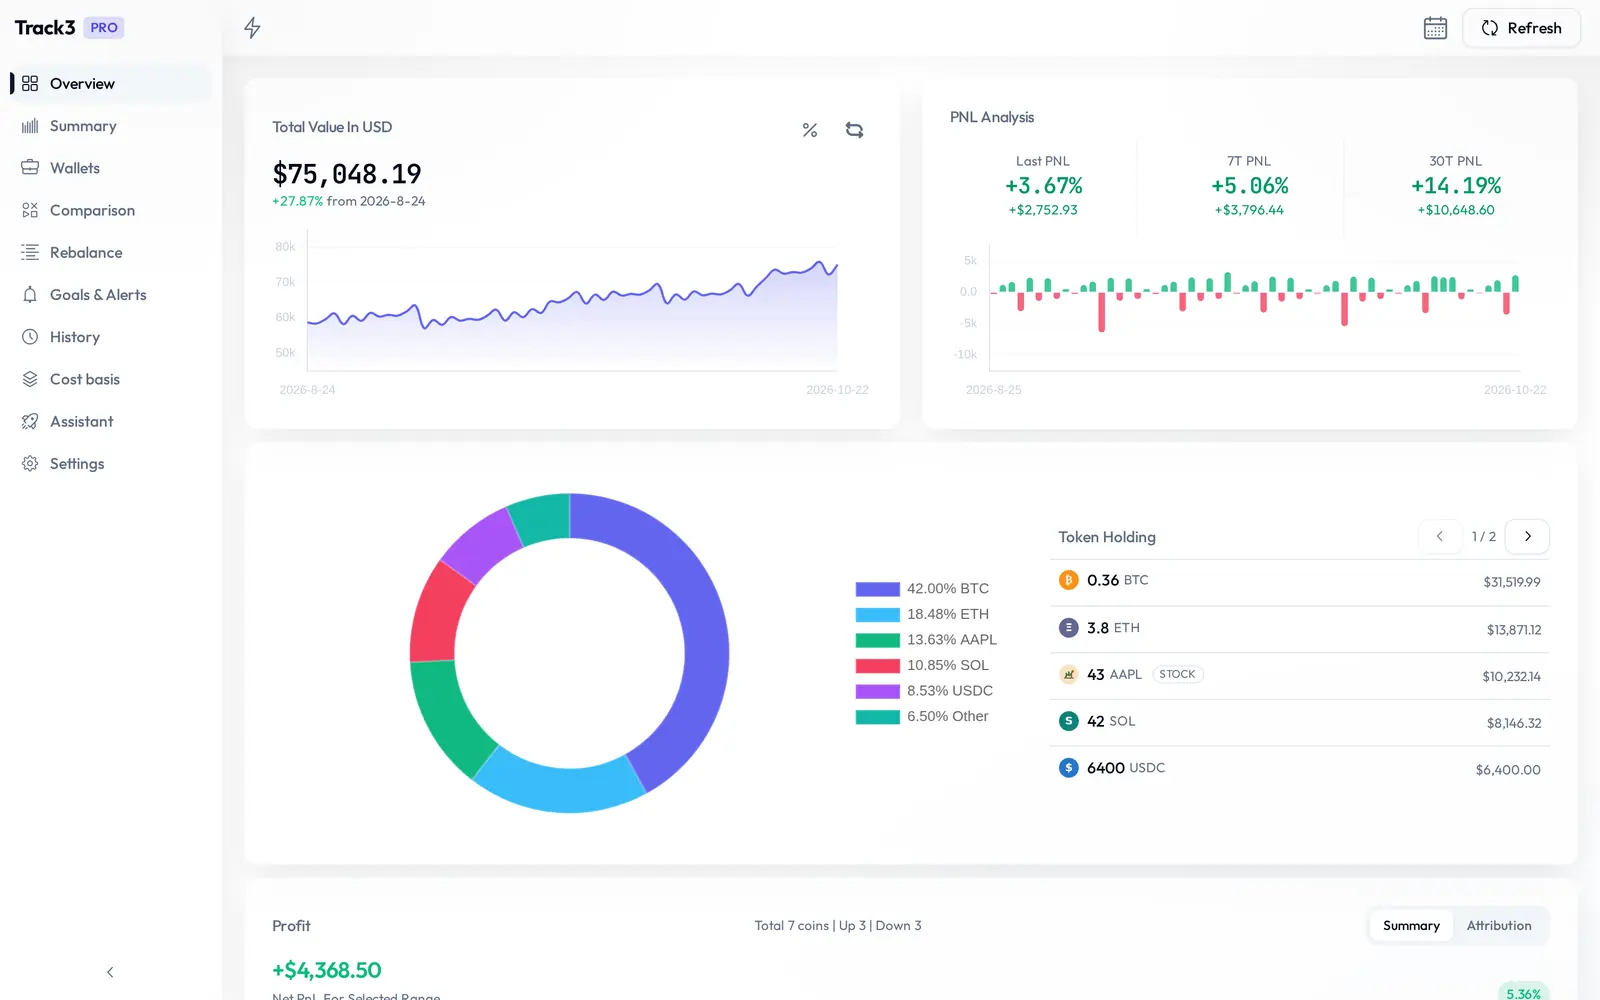Launch the Assistant
1600x1000 pixels.
[111, 422]
